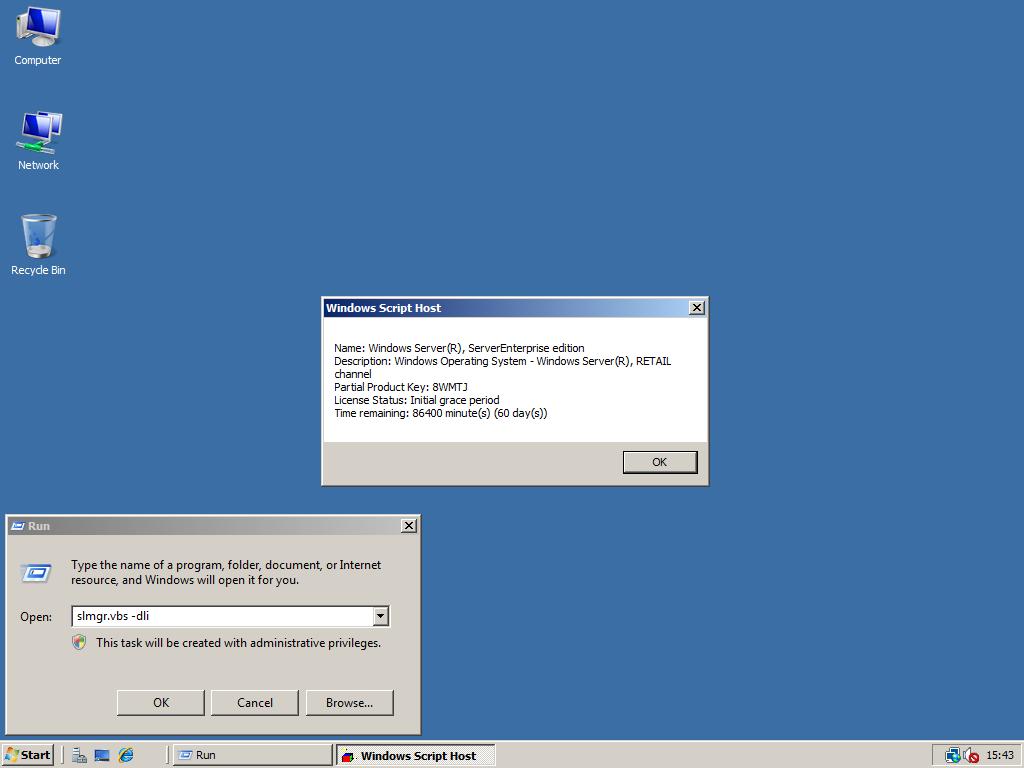Click OK in Windows Script Host dialog

pos(660,462)
